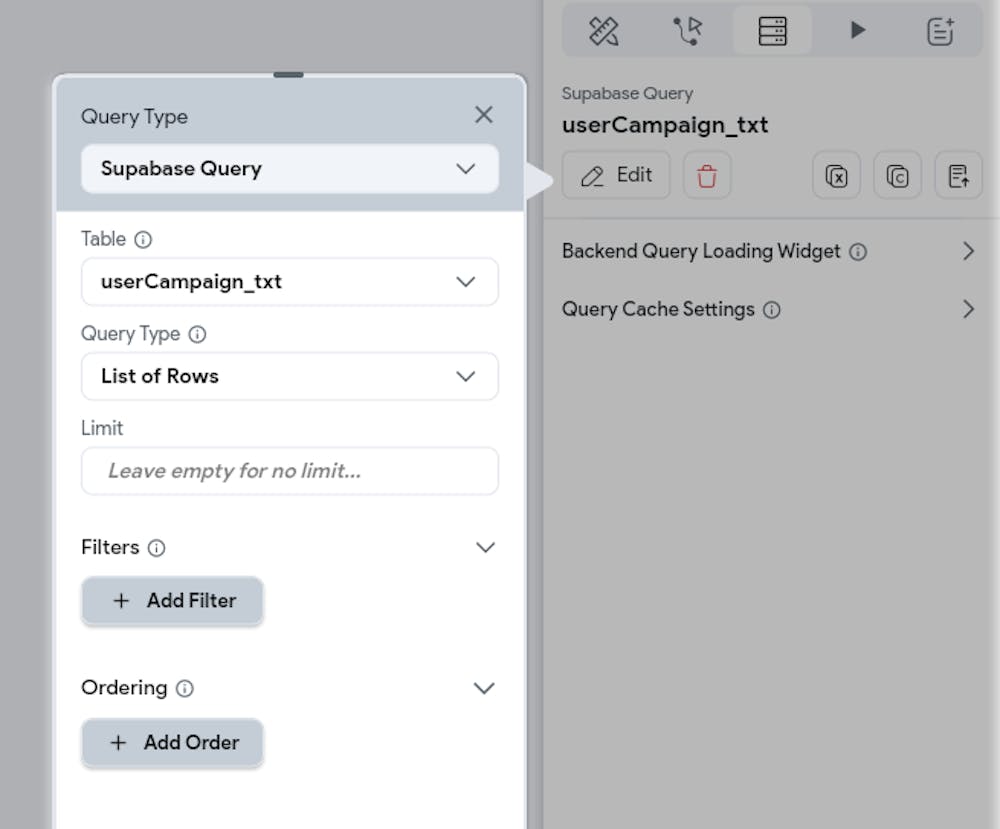1000x829 pixels.
Task: Click the variable (x) icon beside Edit
Action: [836, 175]
